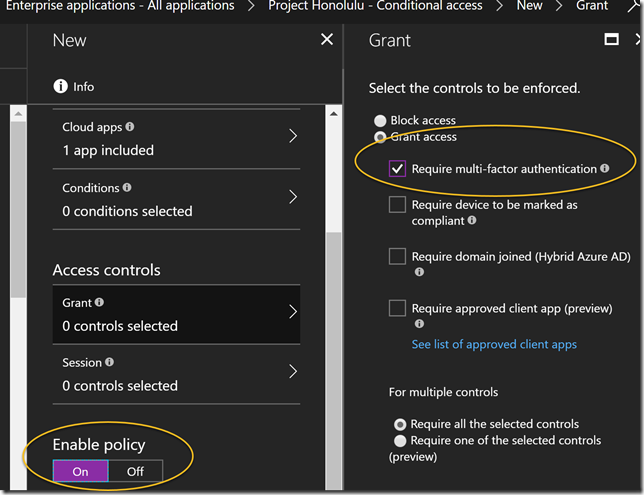The height and width of the screenshot is (495, 644).
Task: Expand the Conditions section
Action: tap(292, 198)
